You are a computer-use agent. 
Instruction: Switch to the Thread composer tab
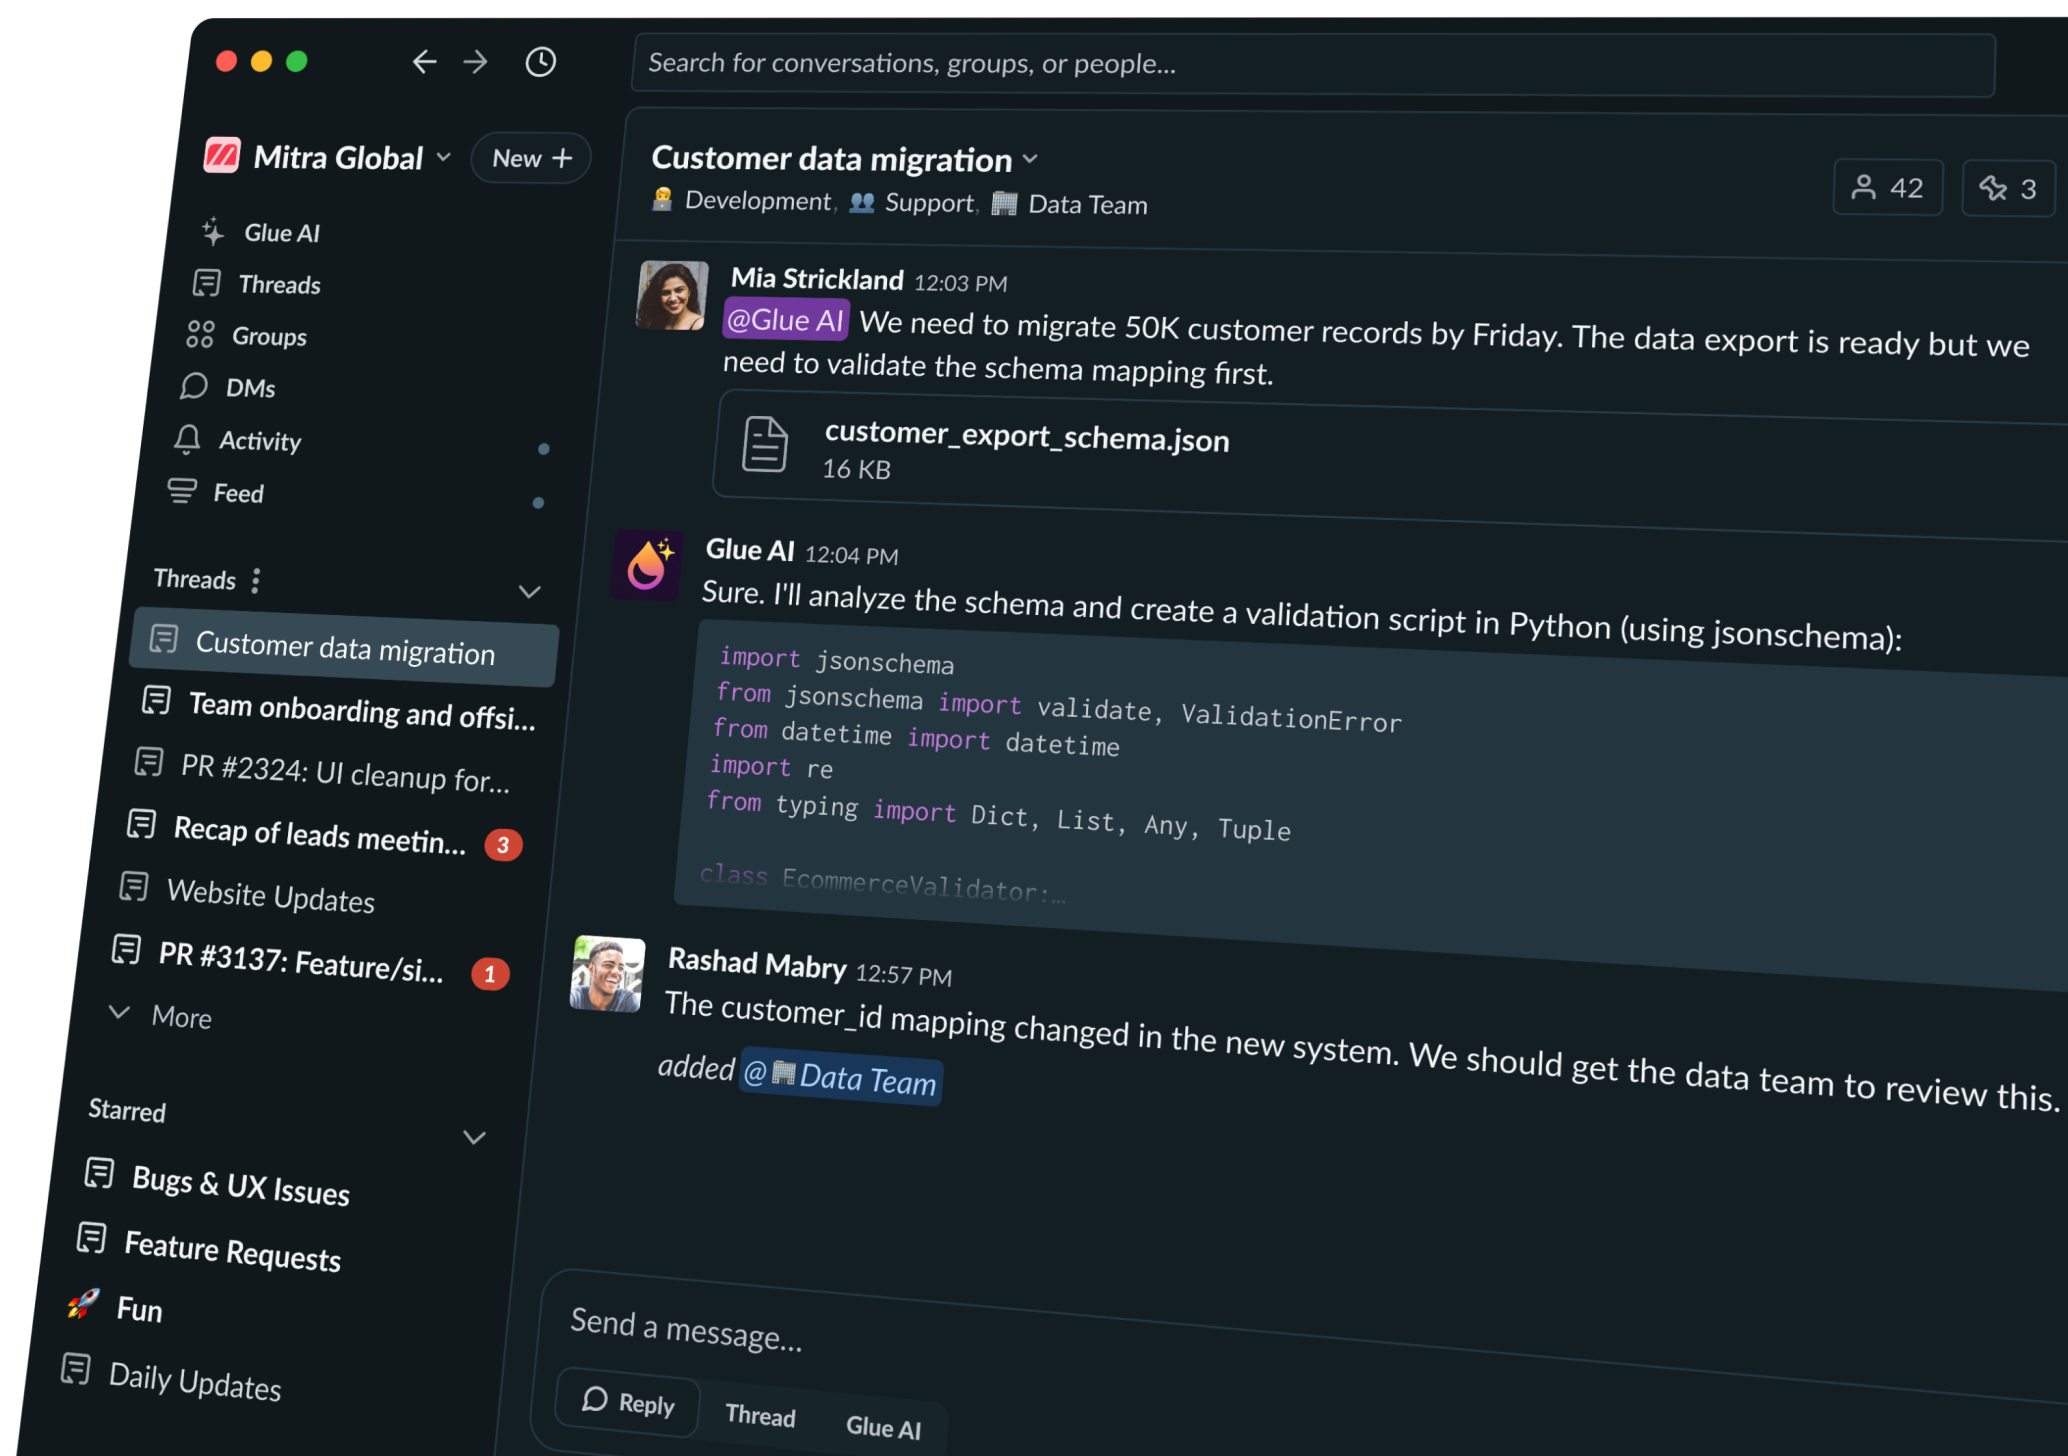[760, 1415]
